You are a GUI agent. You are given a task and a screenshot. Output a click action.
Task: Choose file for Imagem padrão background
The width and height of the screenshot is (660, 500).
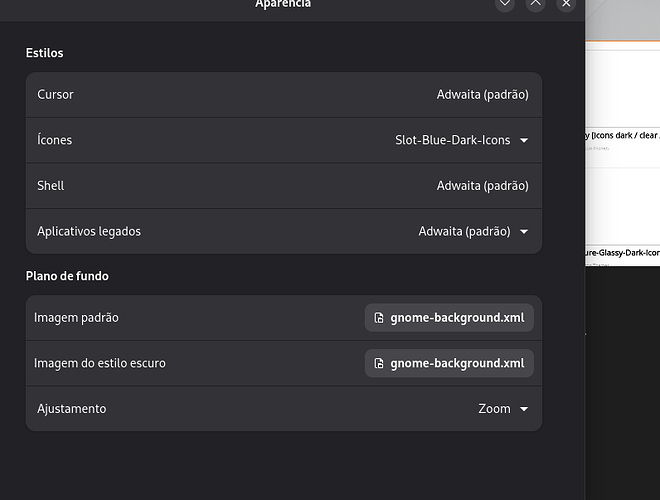tap(449, 318)
